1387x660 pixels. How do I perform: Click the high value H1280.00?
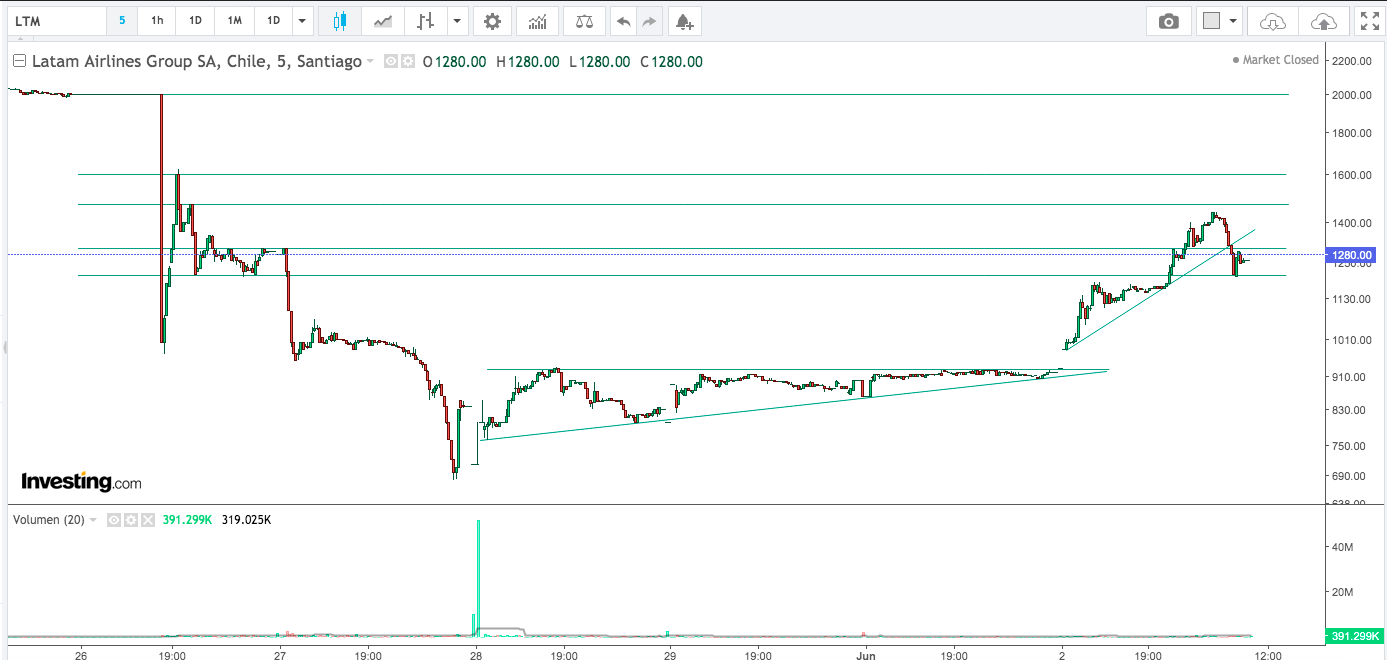[527, 61]
